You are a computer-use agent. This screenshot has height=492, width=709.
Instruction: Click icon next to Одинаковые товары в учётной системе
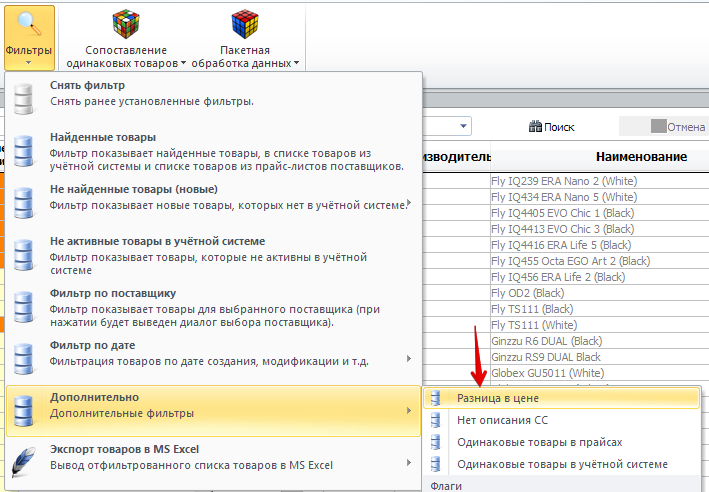(x=435, y=464)
